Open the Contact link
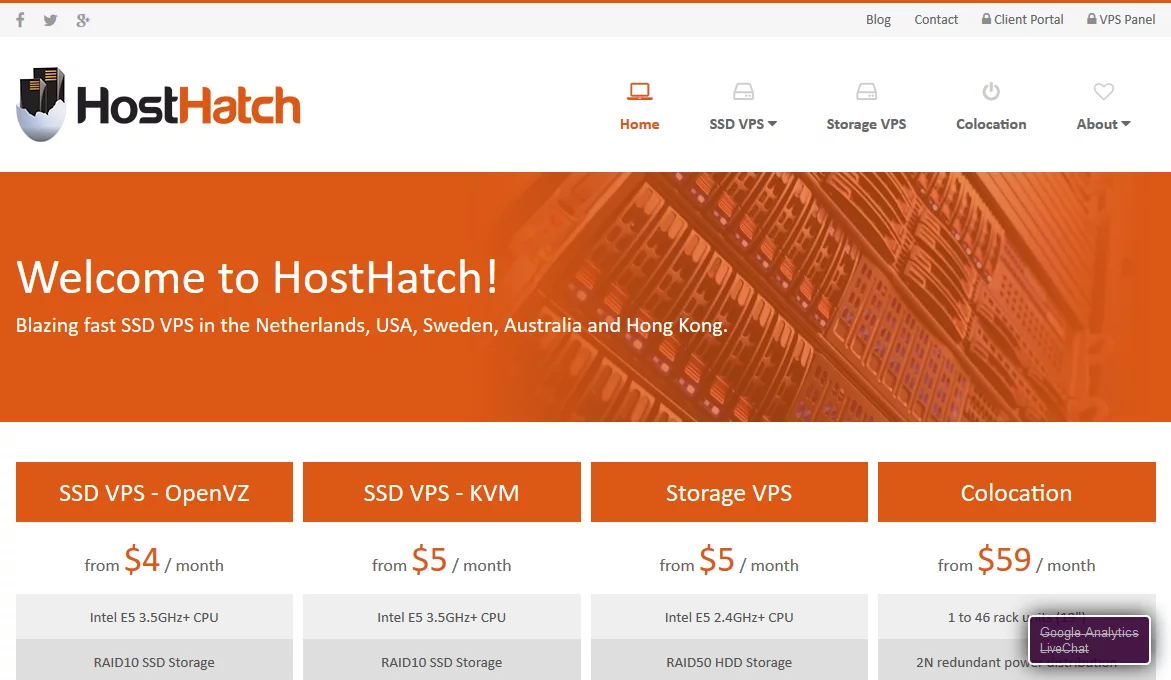Screen dimensions: 1171x680 [x=936, y=19]
